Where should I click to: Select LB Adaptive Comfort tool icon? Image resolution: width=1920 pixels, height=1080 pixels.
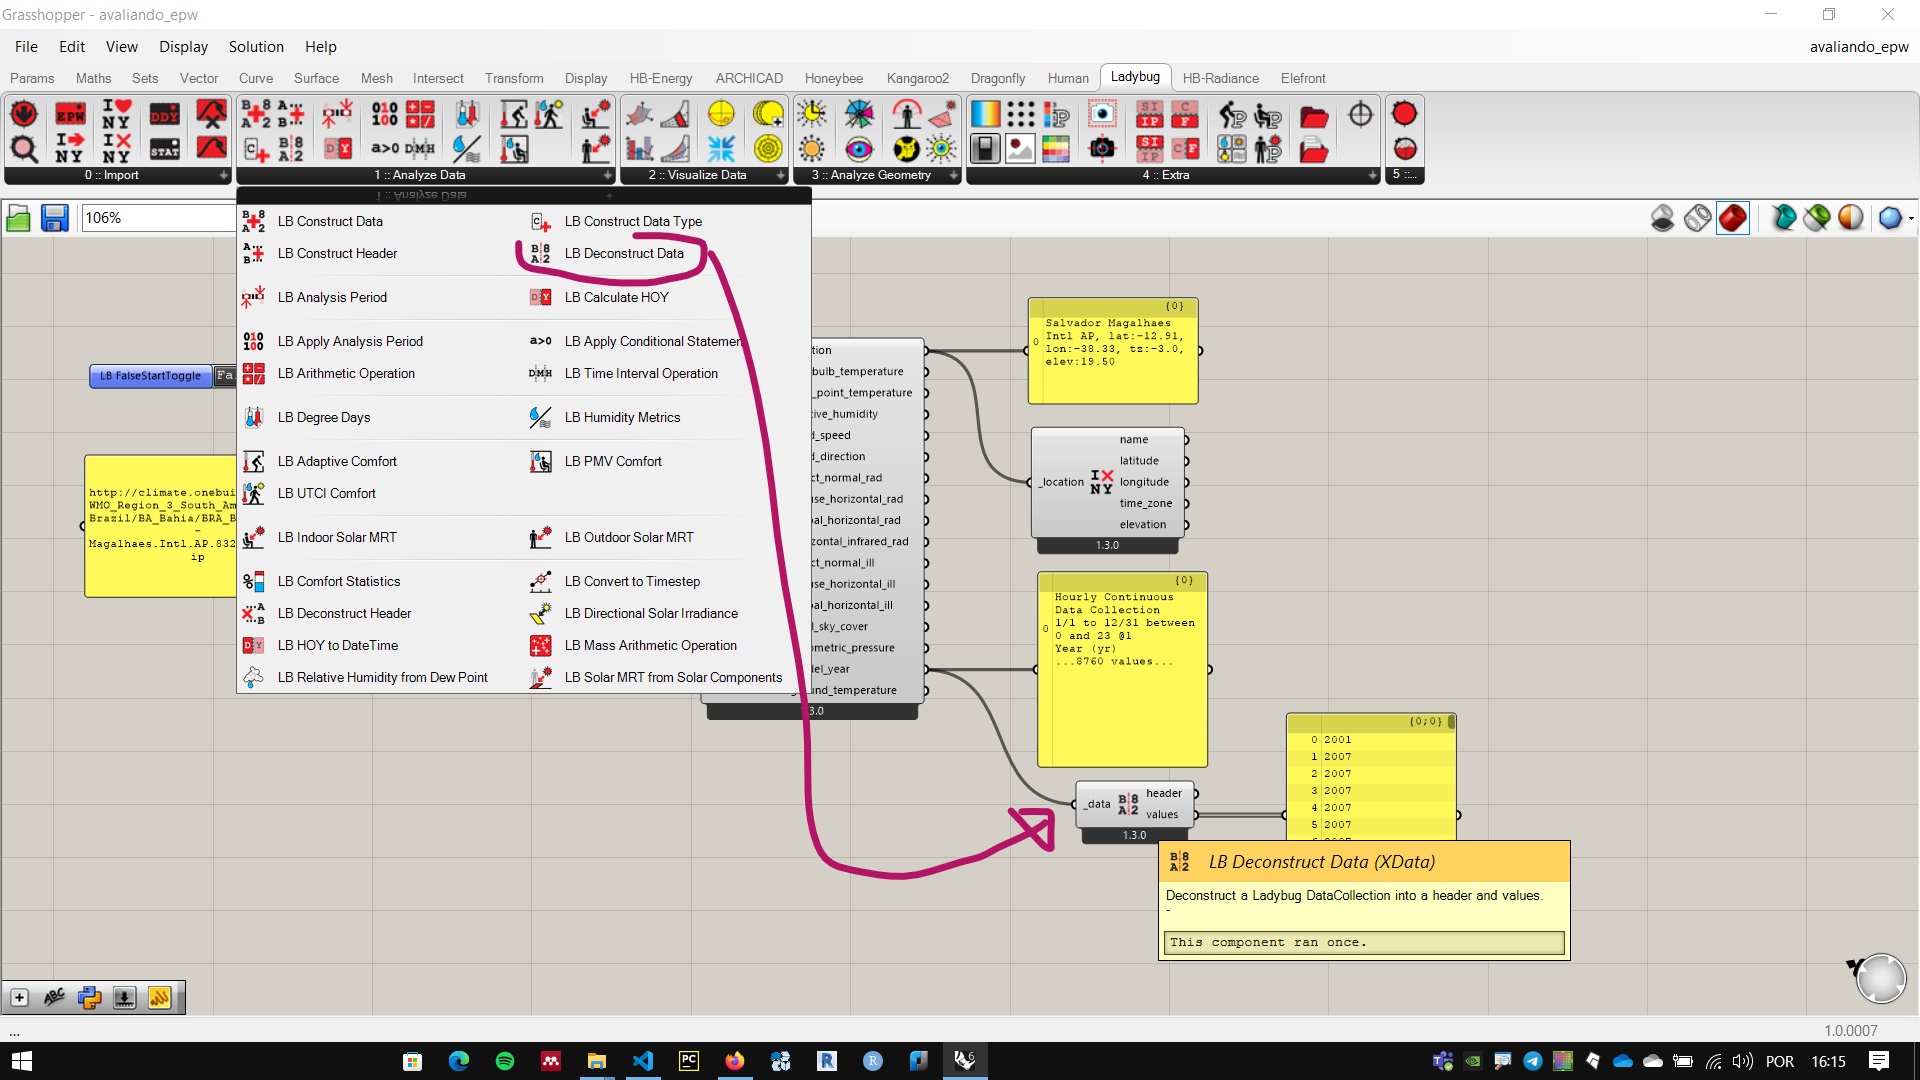pos(255,460)
